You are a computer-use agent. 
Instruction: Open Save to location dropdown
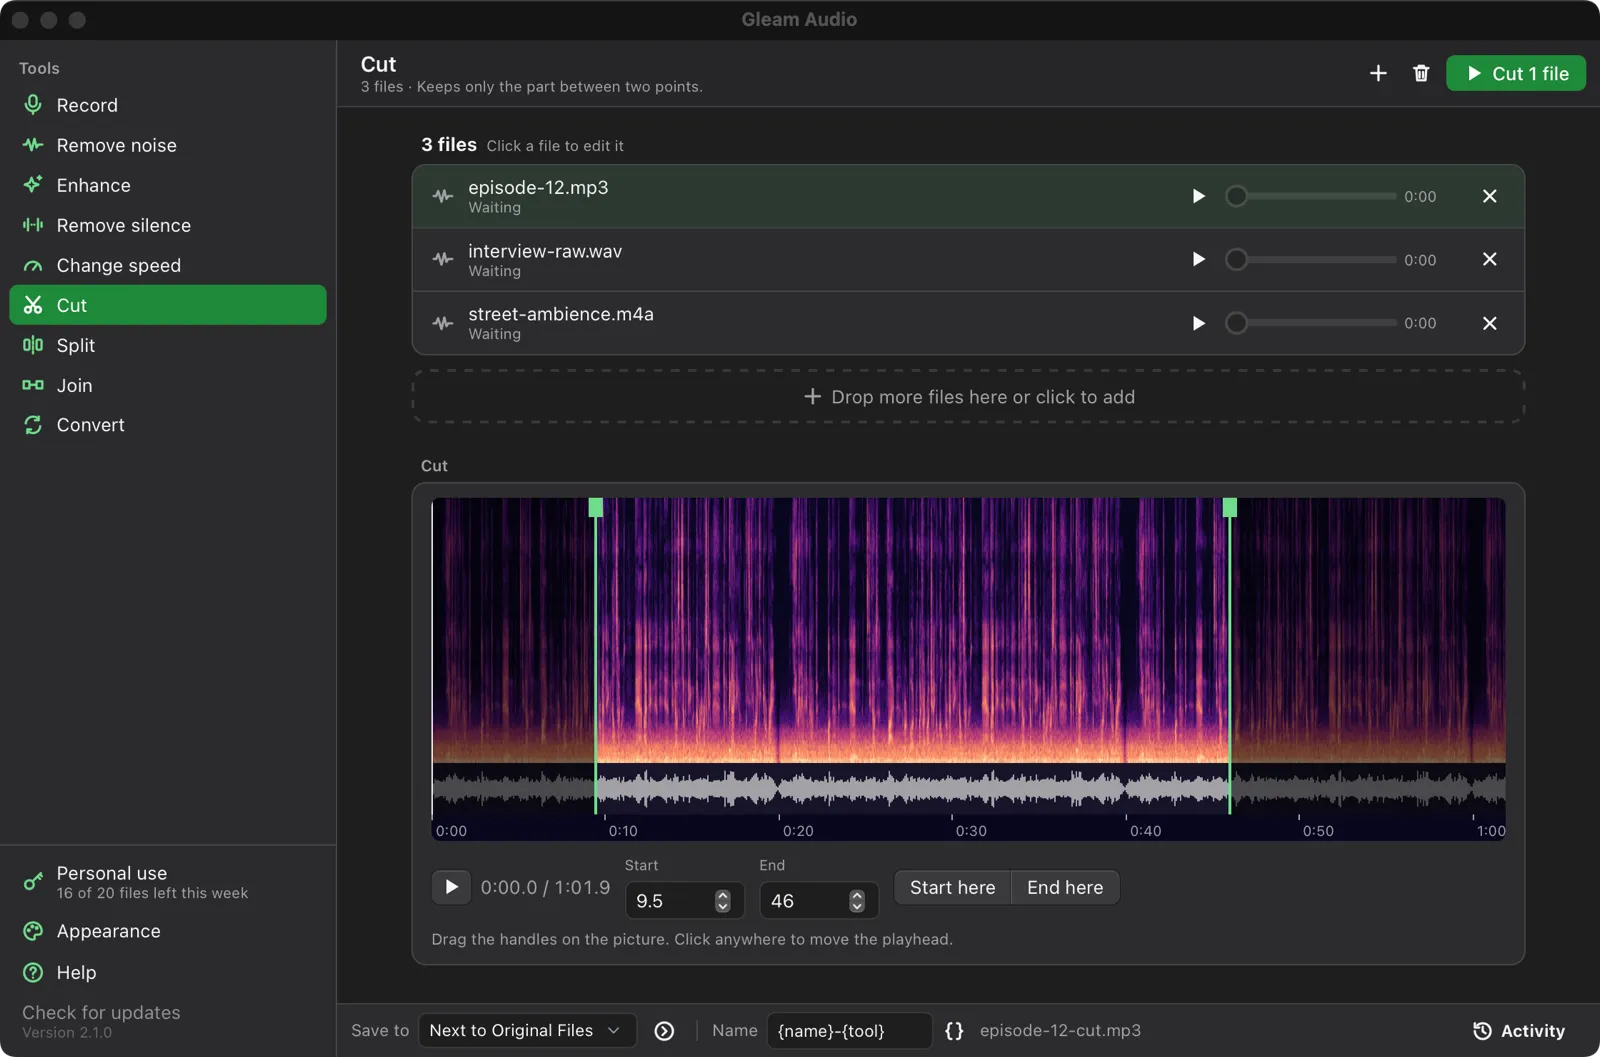[x=527, y=1030]
